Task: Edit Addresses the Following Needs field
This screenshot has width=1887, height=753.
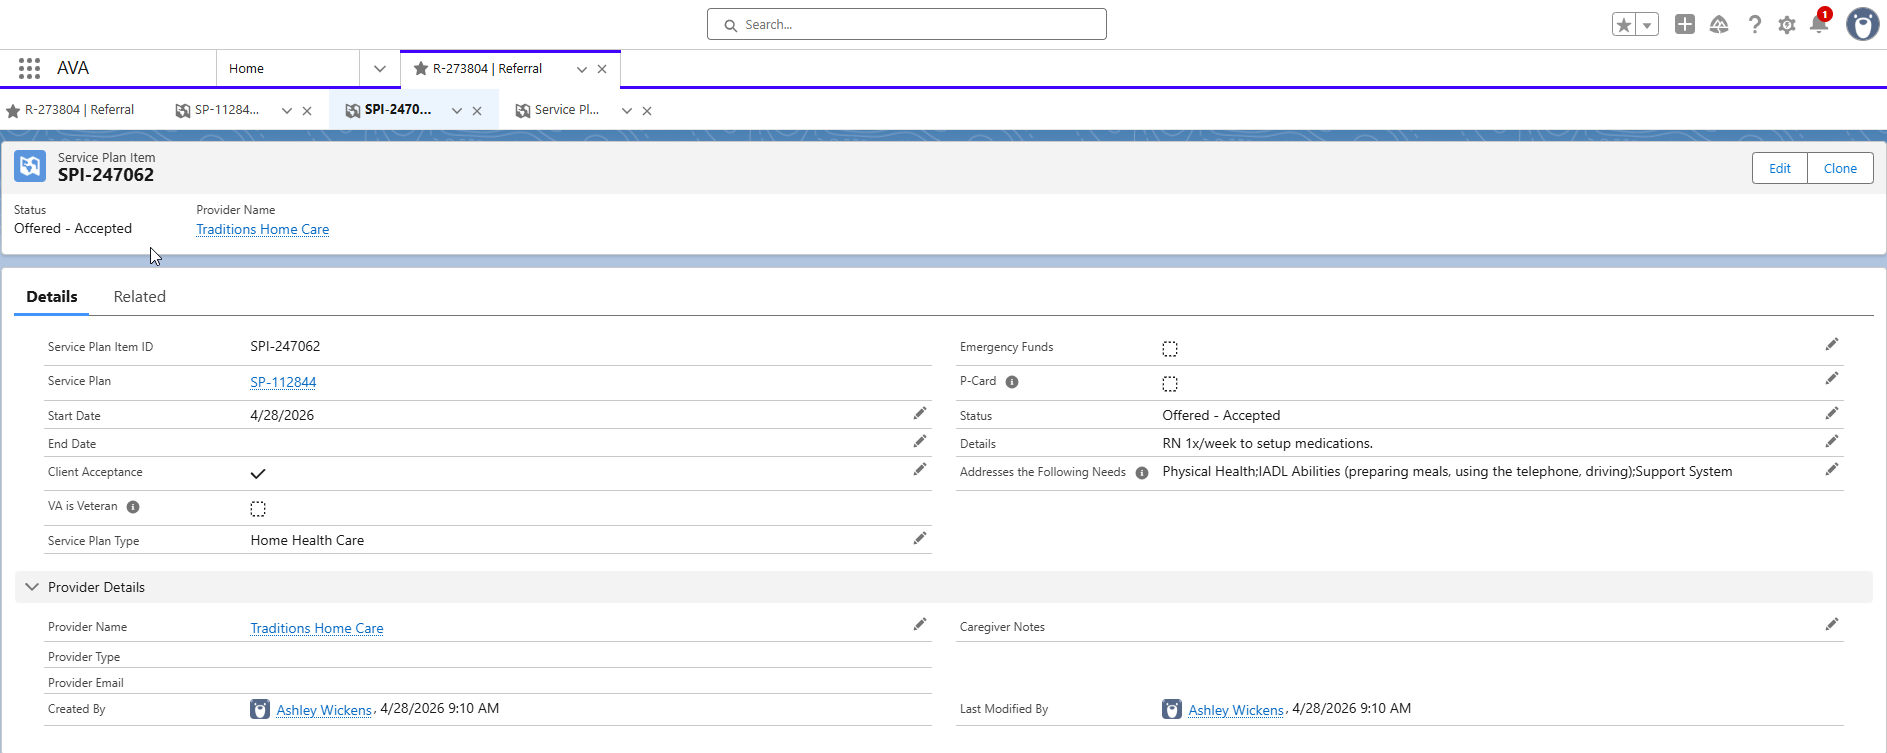Action: (1832, 470)
